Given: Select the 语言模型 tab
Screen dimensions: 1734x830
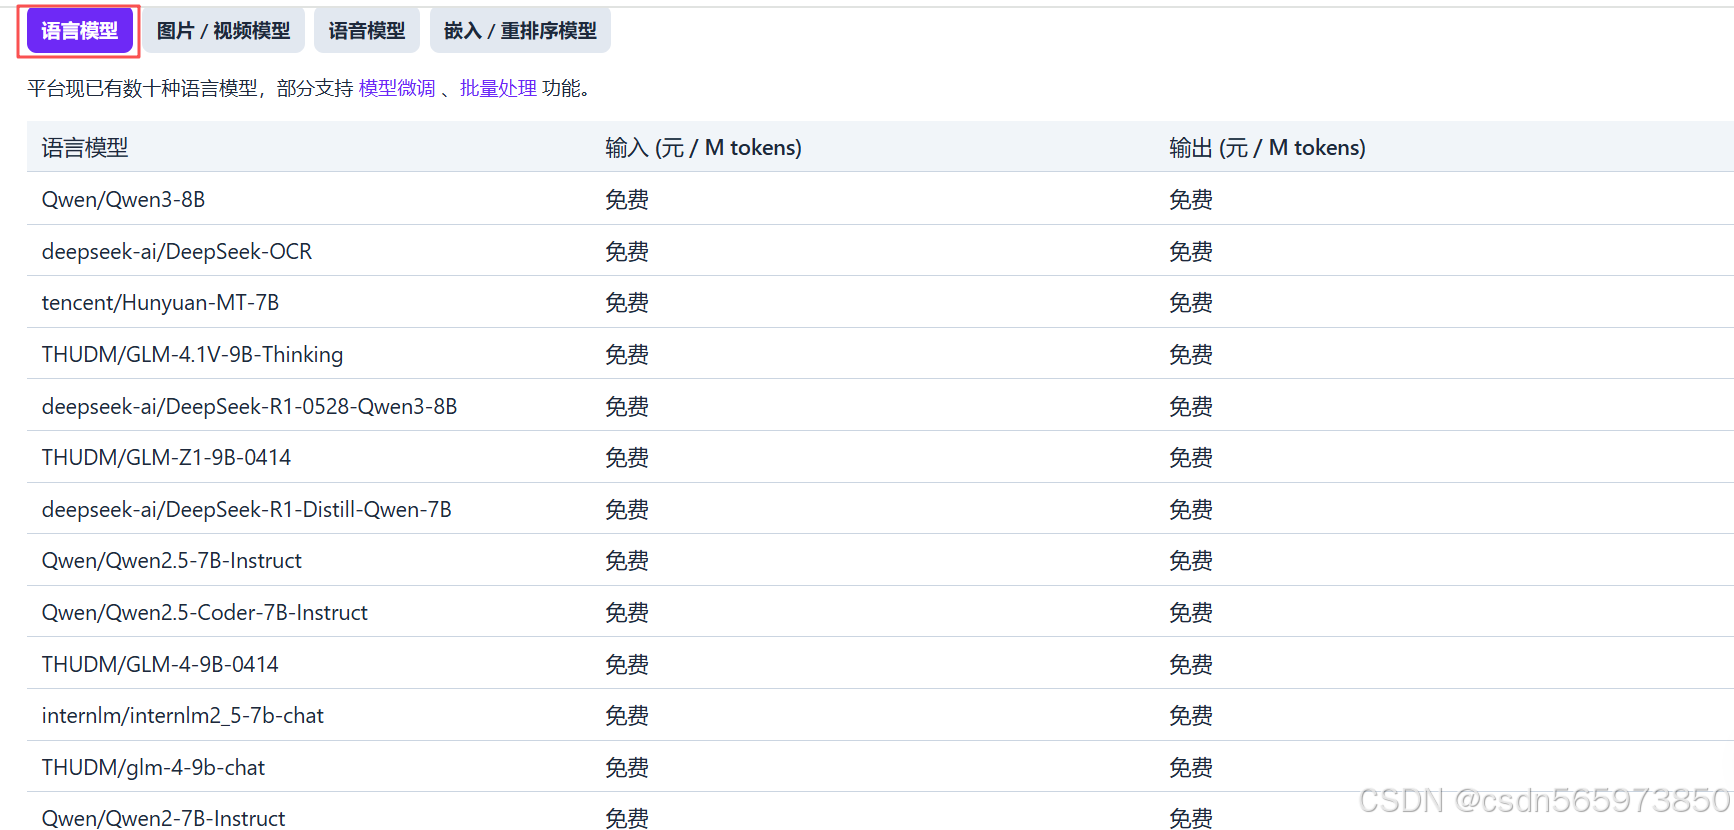Looking at the screenshot, I should (x=79, y=31).
